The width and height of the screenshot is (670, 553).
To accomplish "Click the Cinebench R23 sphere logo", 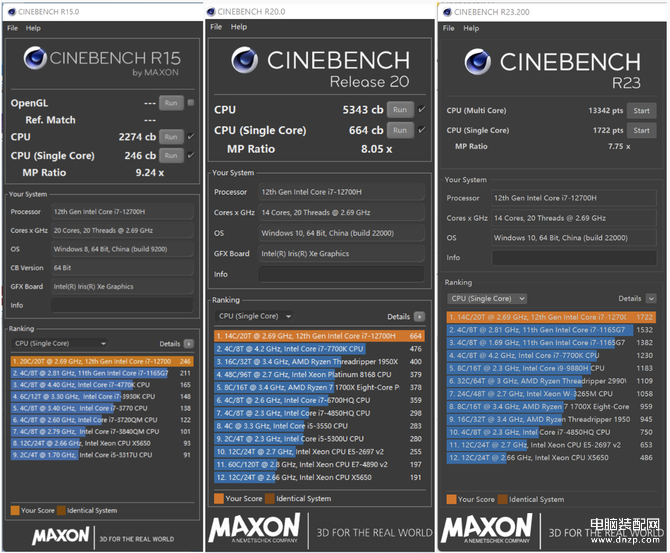I will 478,62.
